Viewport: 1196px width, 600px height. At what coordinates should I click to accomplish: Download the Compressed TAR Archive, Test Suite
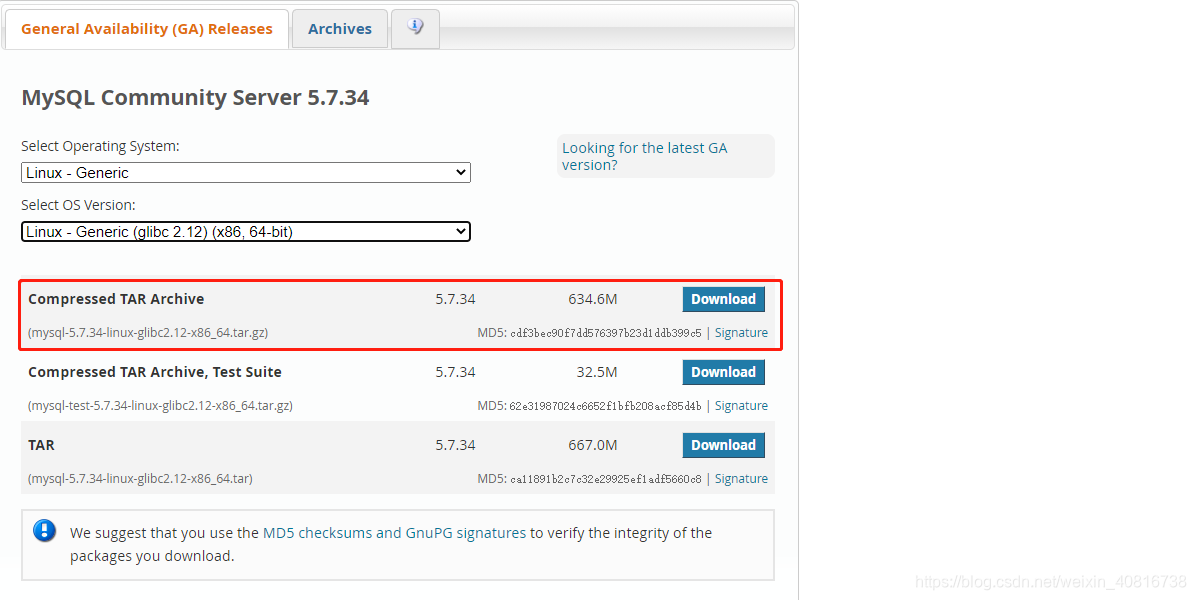[723, 372]
